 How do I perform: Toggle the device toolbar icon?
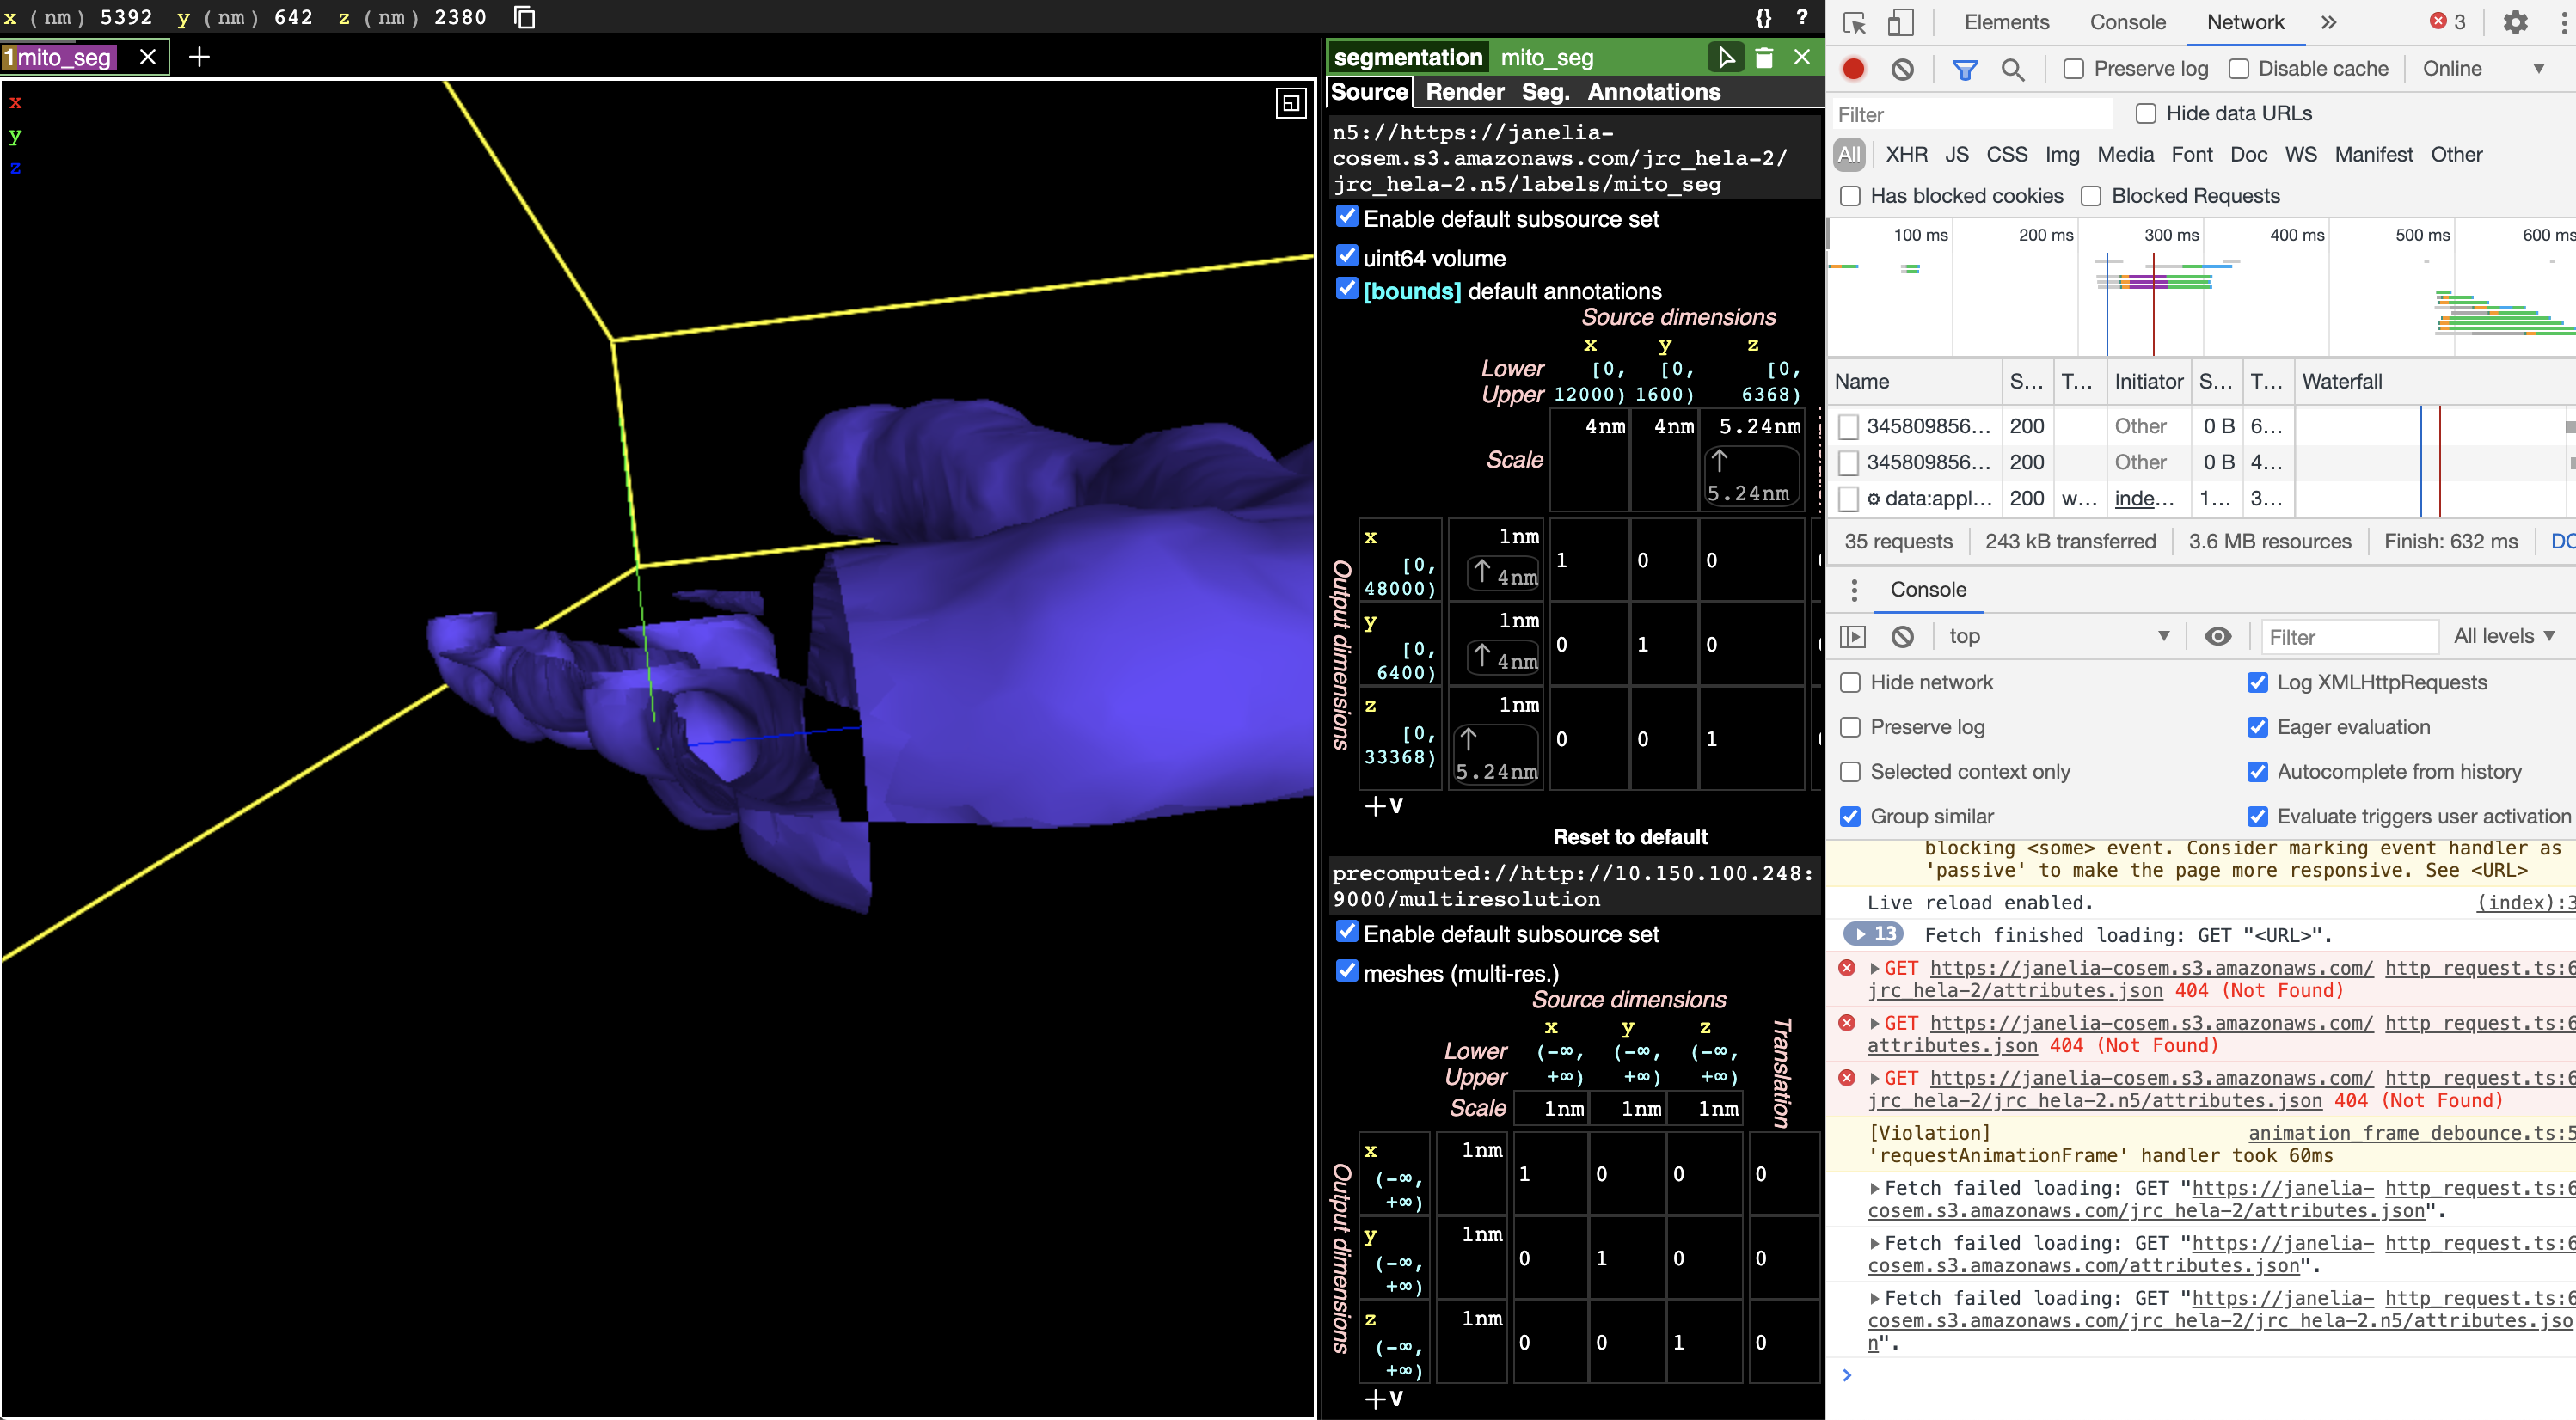click(1901, 22)
